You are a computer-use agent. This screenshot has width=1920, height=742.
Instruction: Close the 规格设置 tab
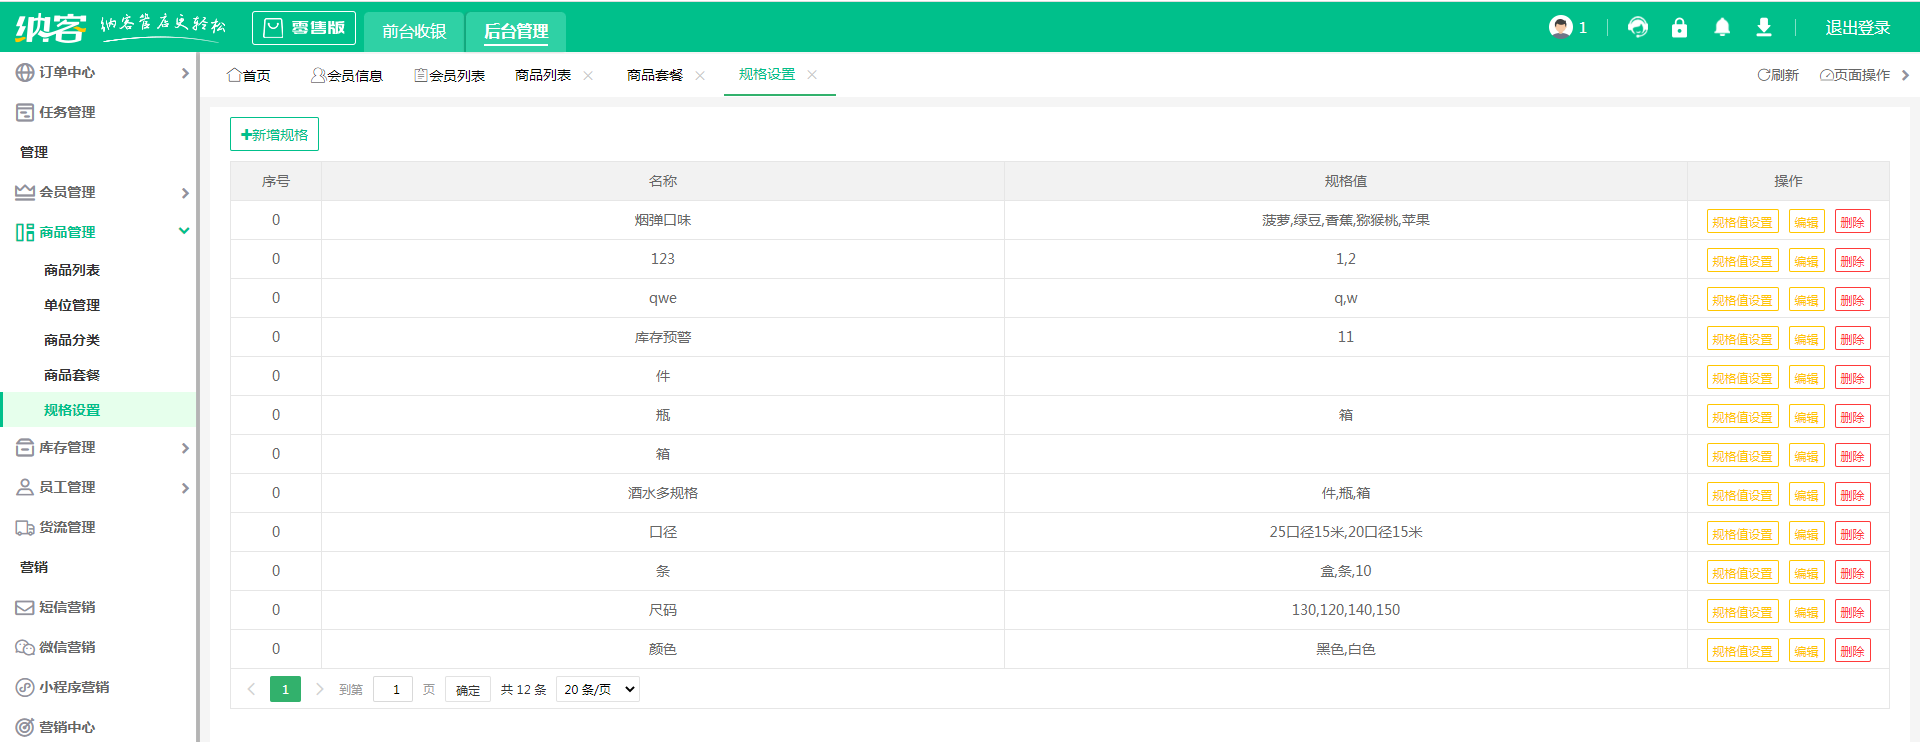coord(812,74)
